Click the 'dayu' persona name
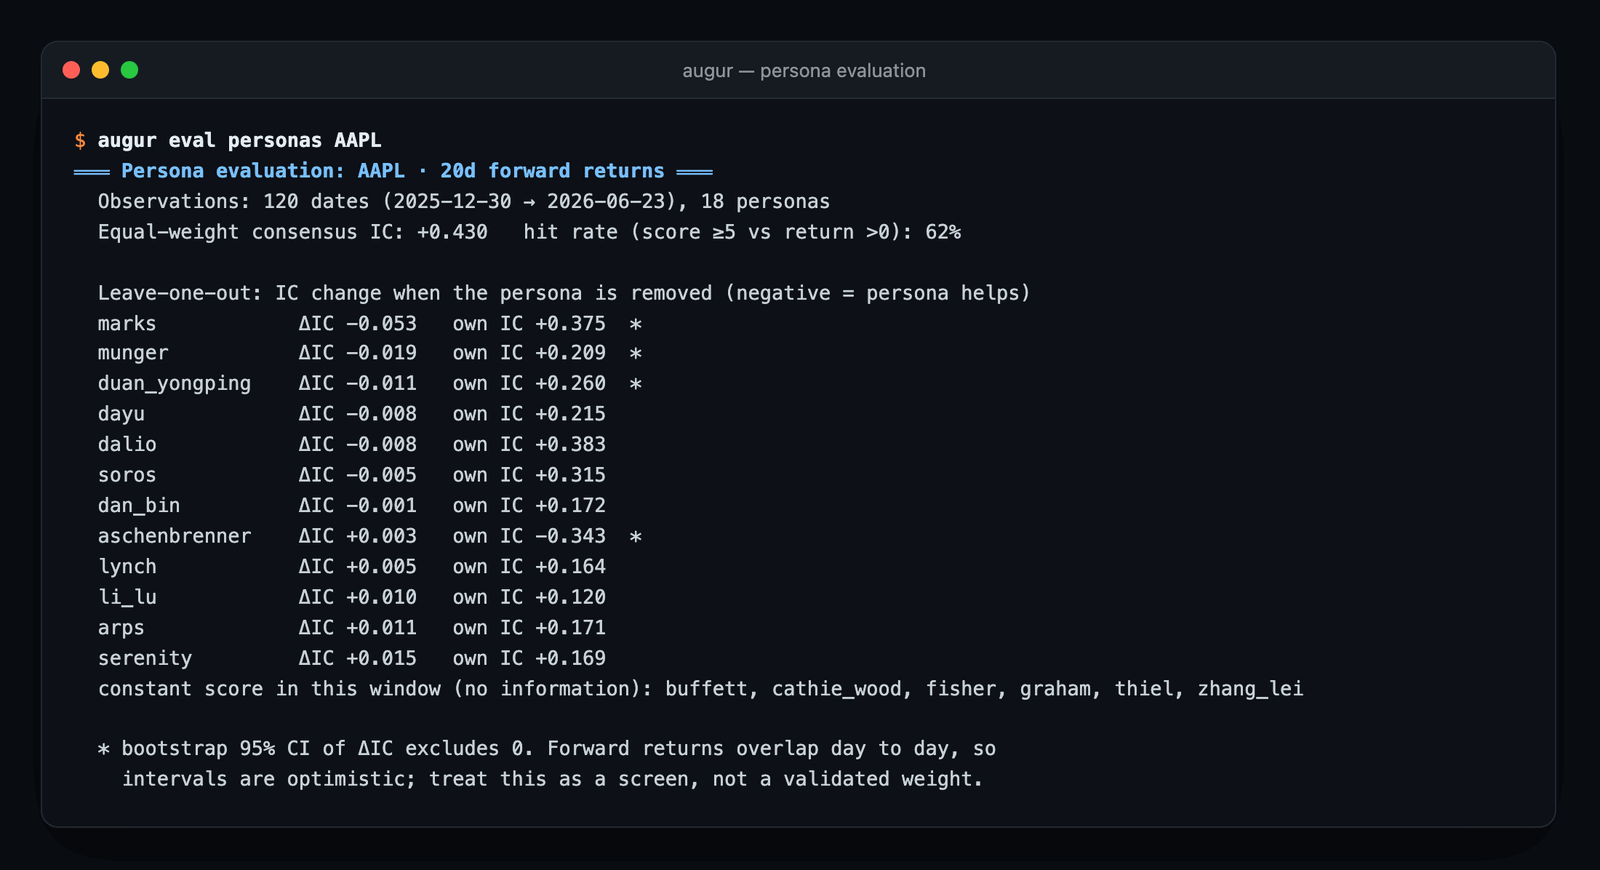This screenshot has height=870, width=1600. pyautogui.click(x=121, y=414)
